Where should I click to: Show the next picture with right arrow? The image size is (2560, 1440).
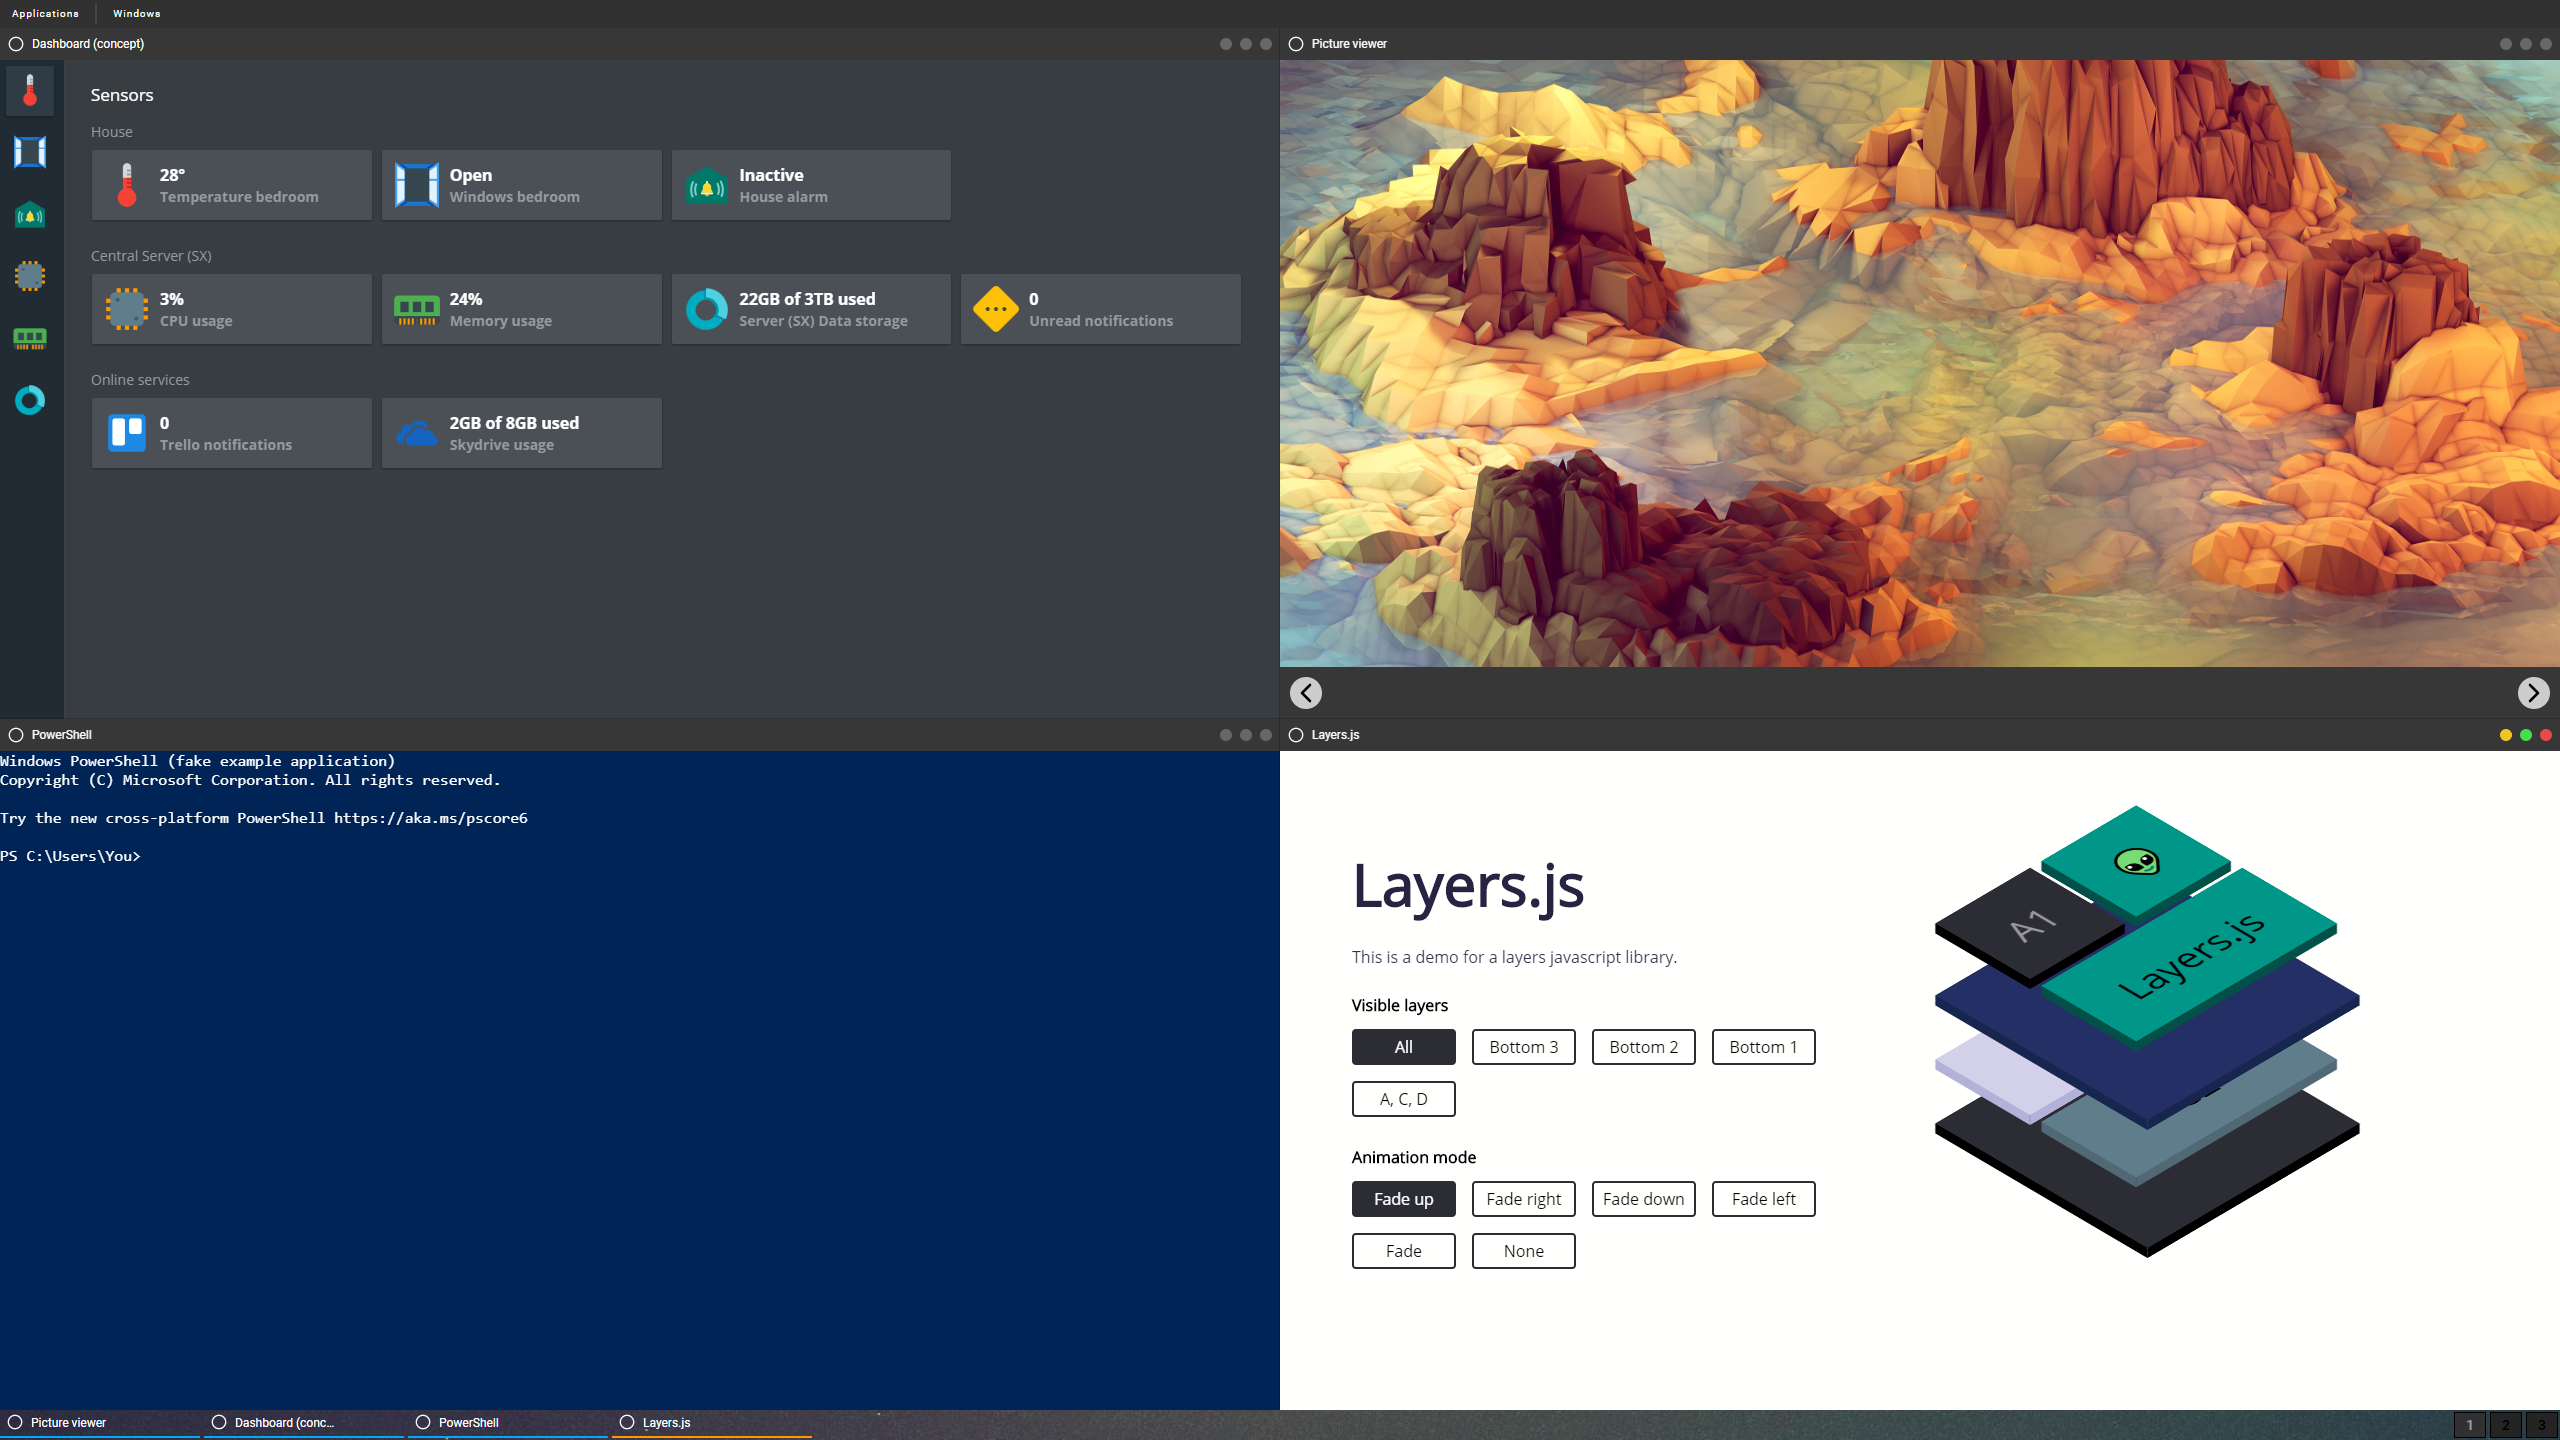(x=2532, y=692)
